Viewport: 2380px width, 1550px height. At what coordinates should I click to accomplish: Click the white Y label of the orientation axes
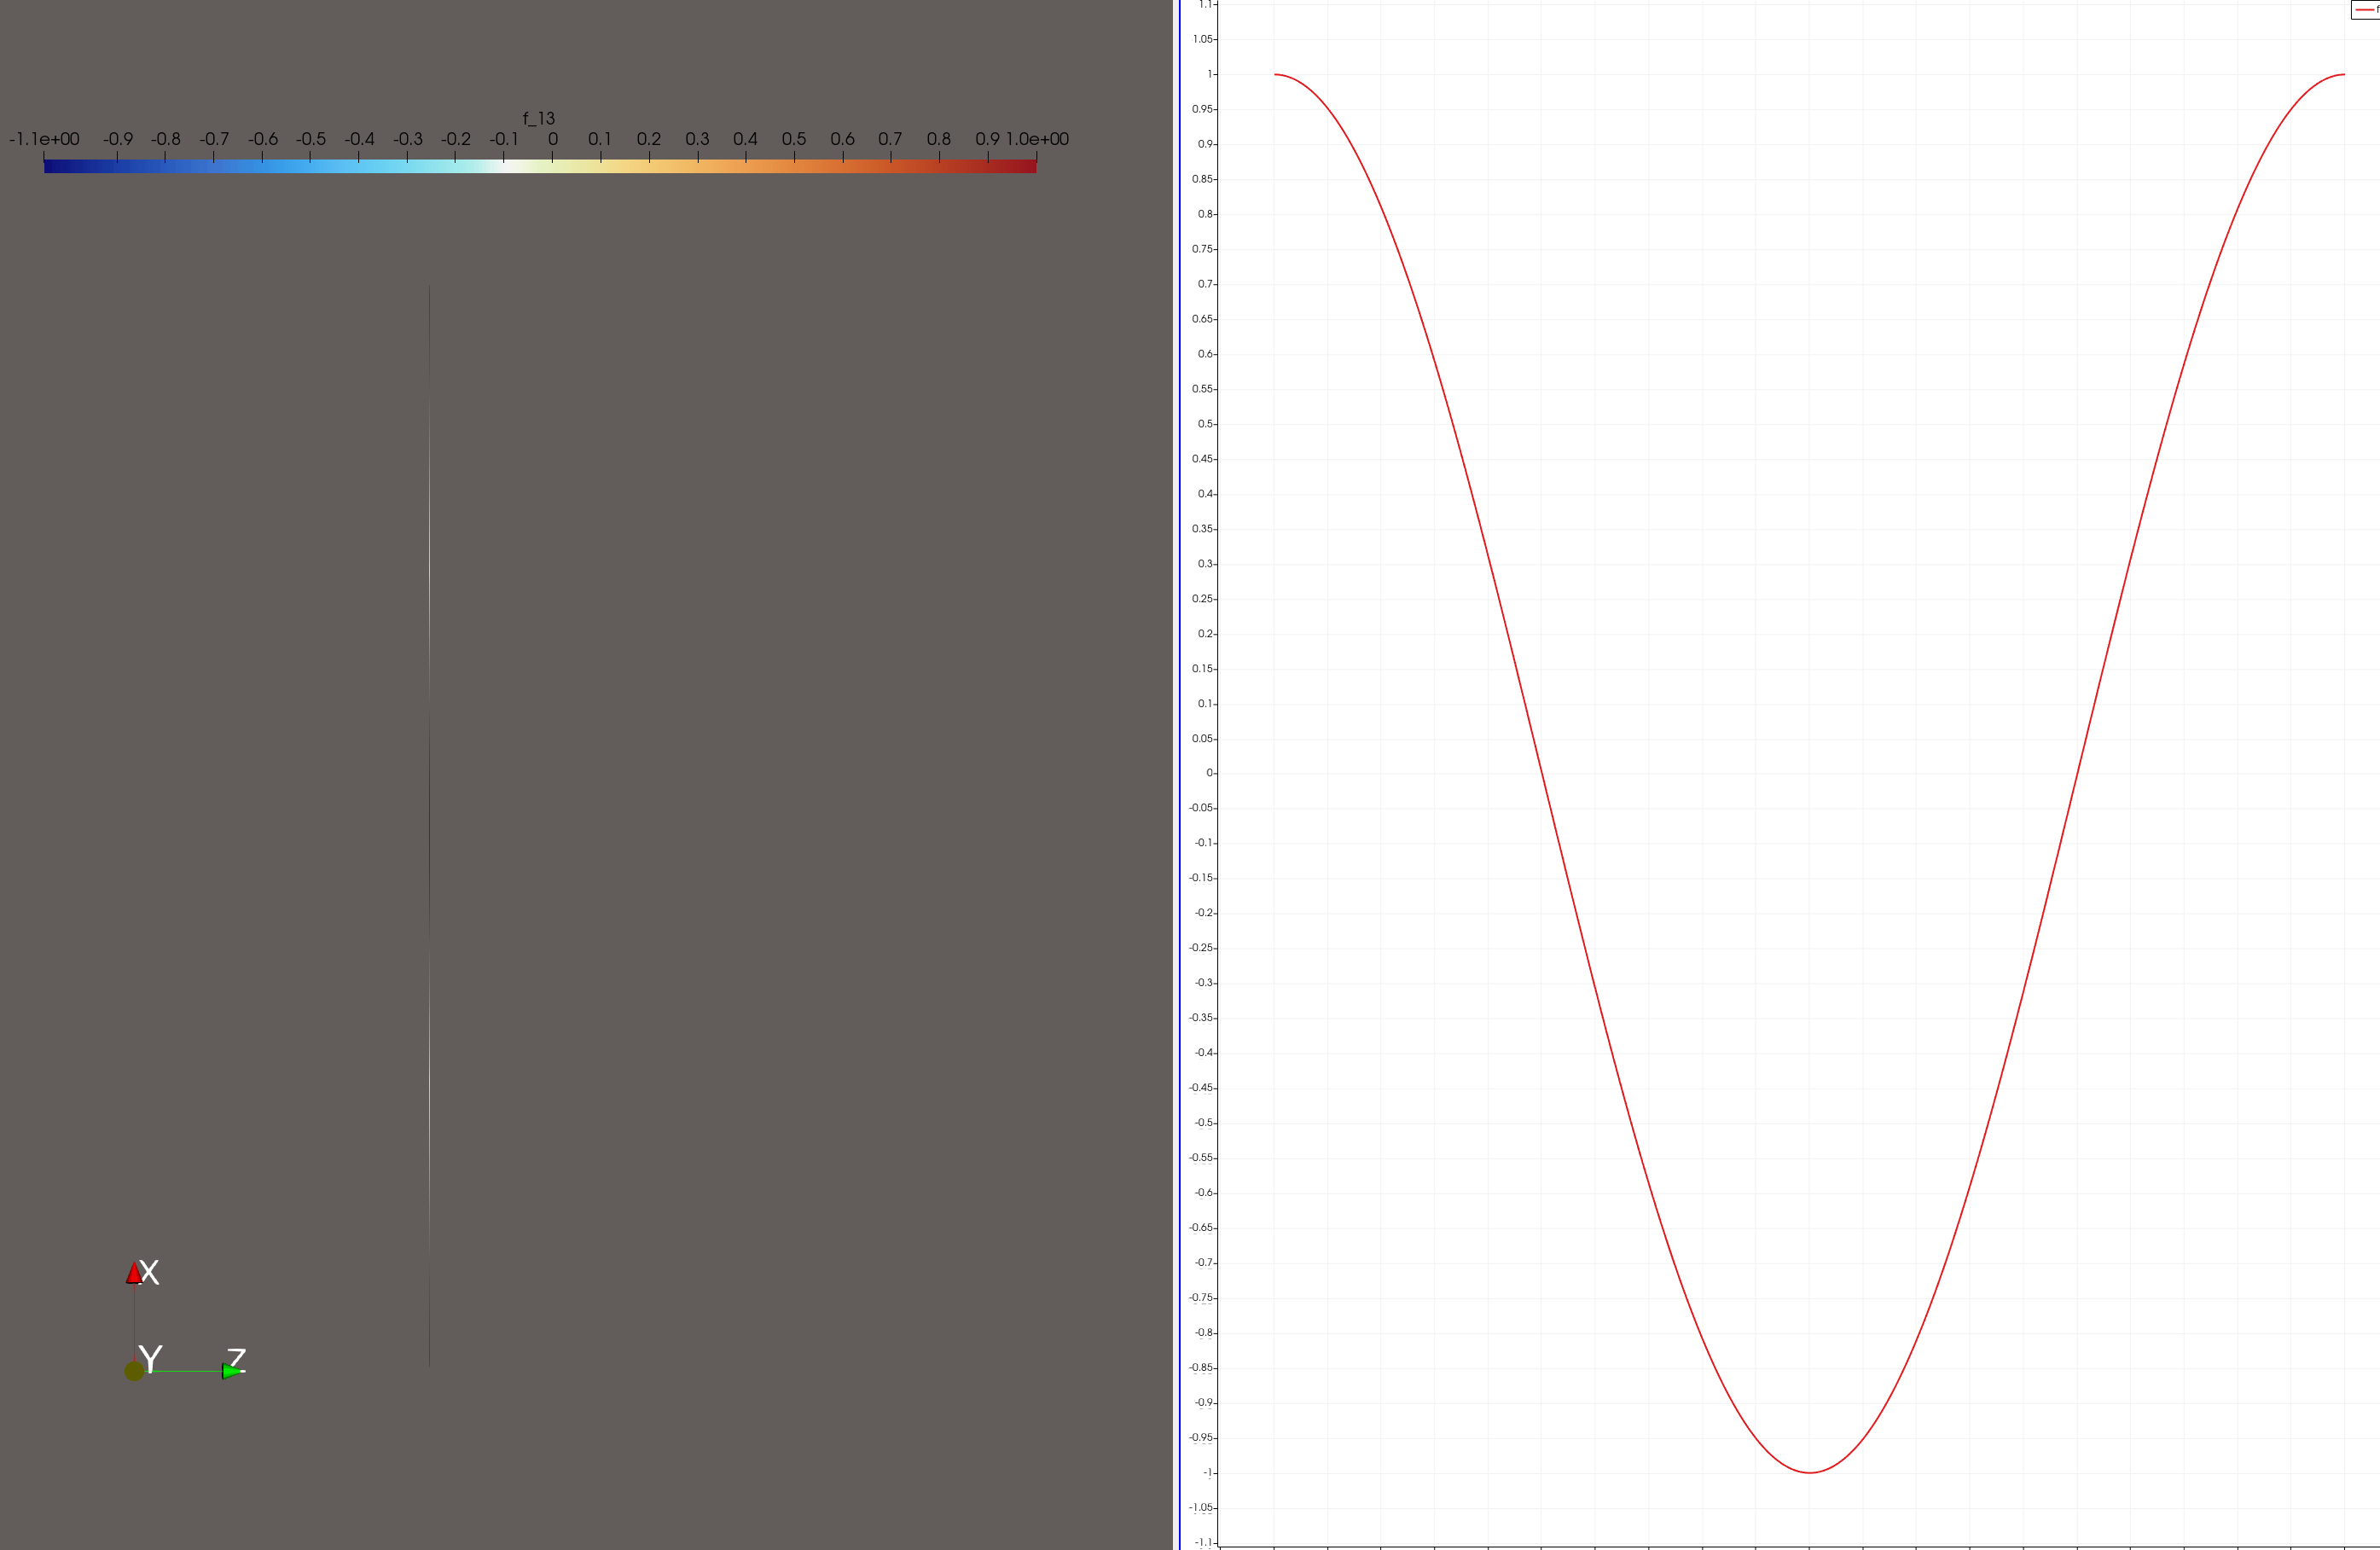151,1359
